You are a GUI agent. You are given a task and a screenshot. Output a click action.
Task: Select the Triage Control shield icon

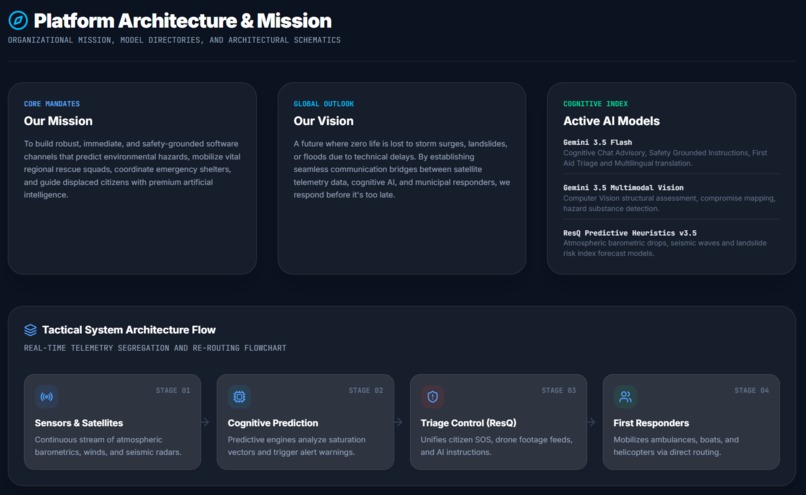[432, 397]
